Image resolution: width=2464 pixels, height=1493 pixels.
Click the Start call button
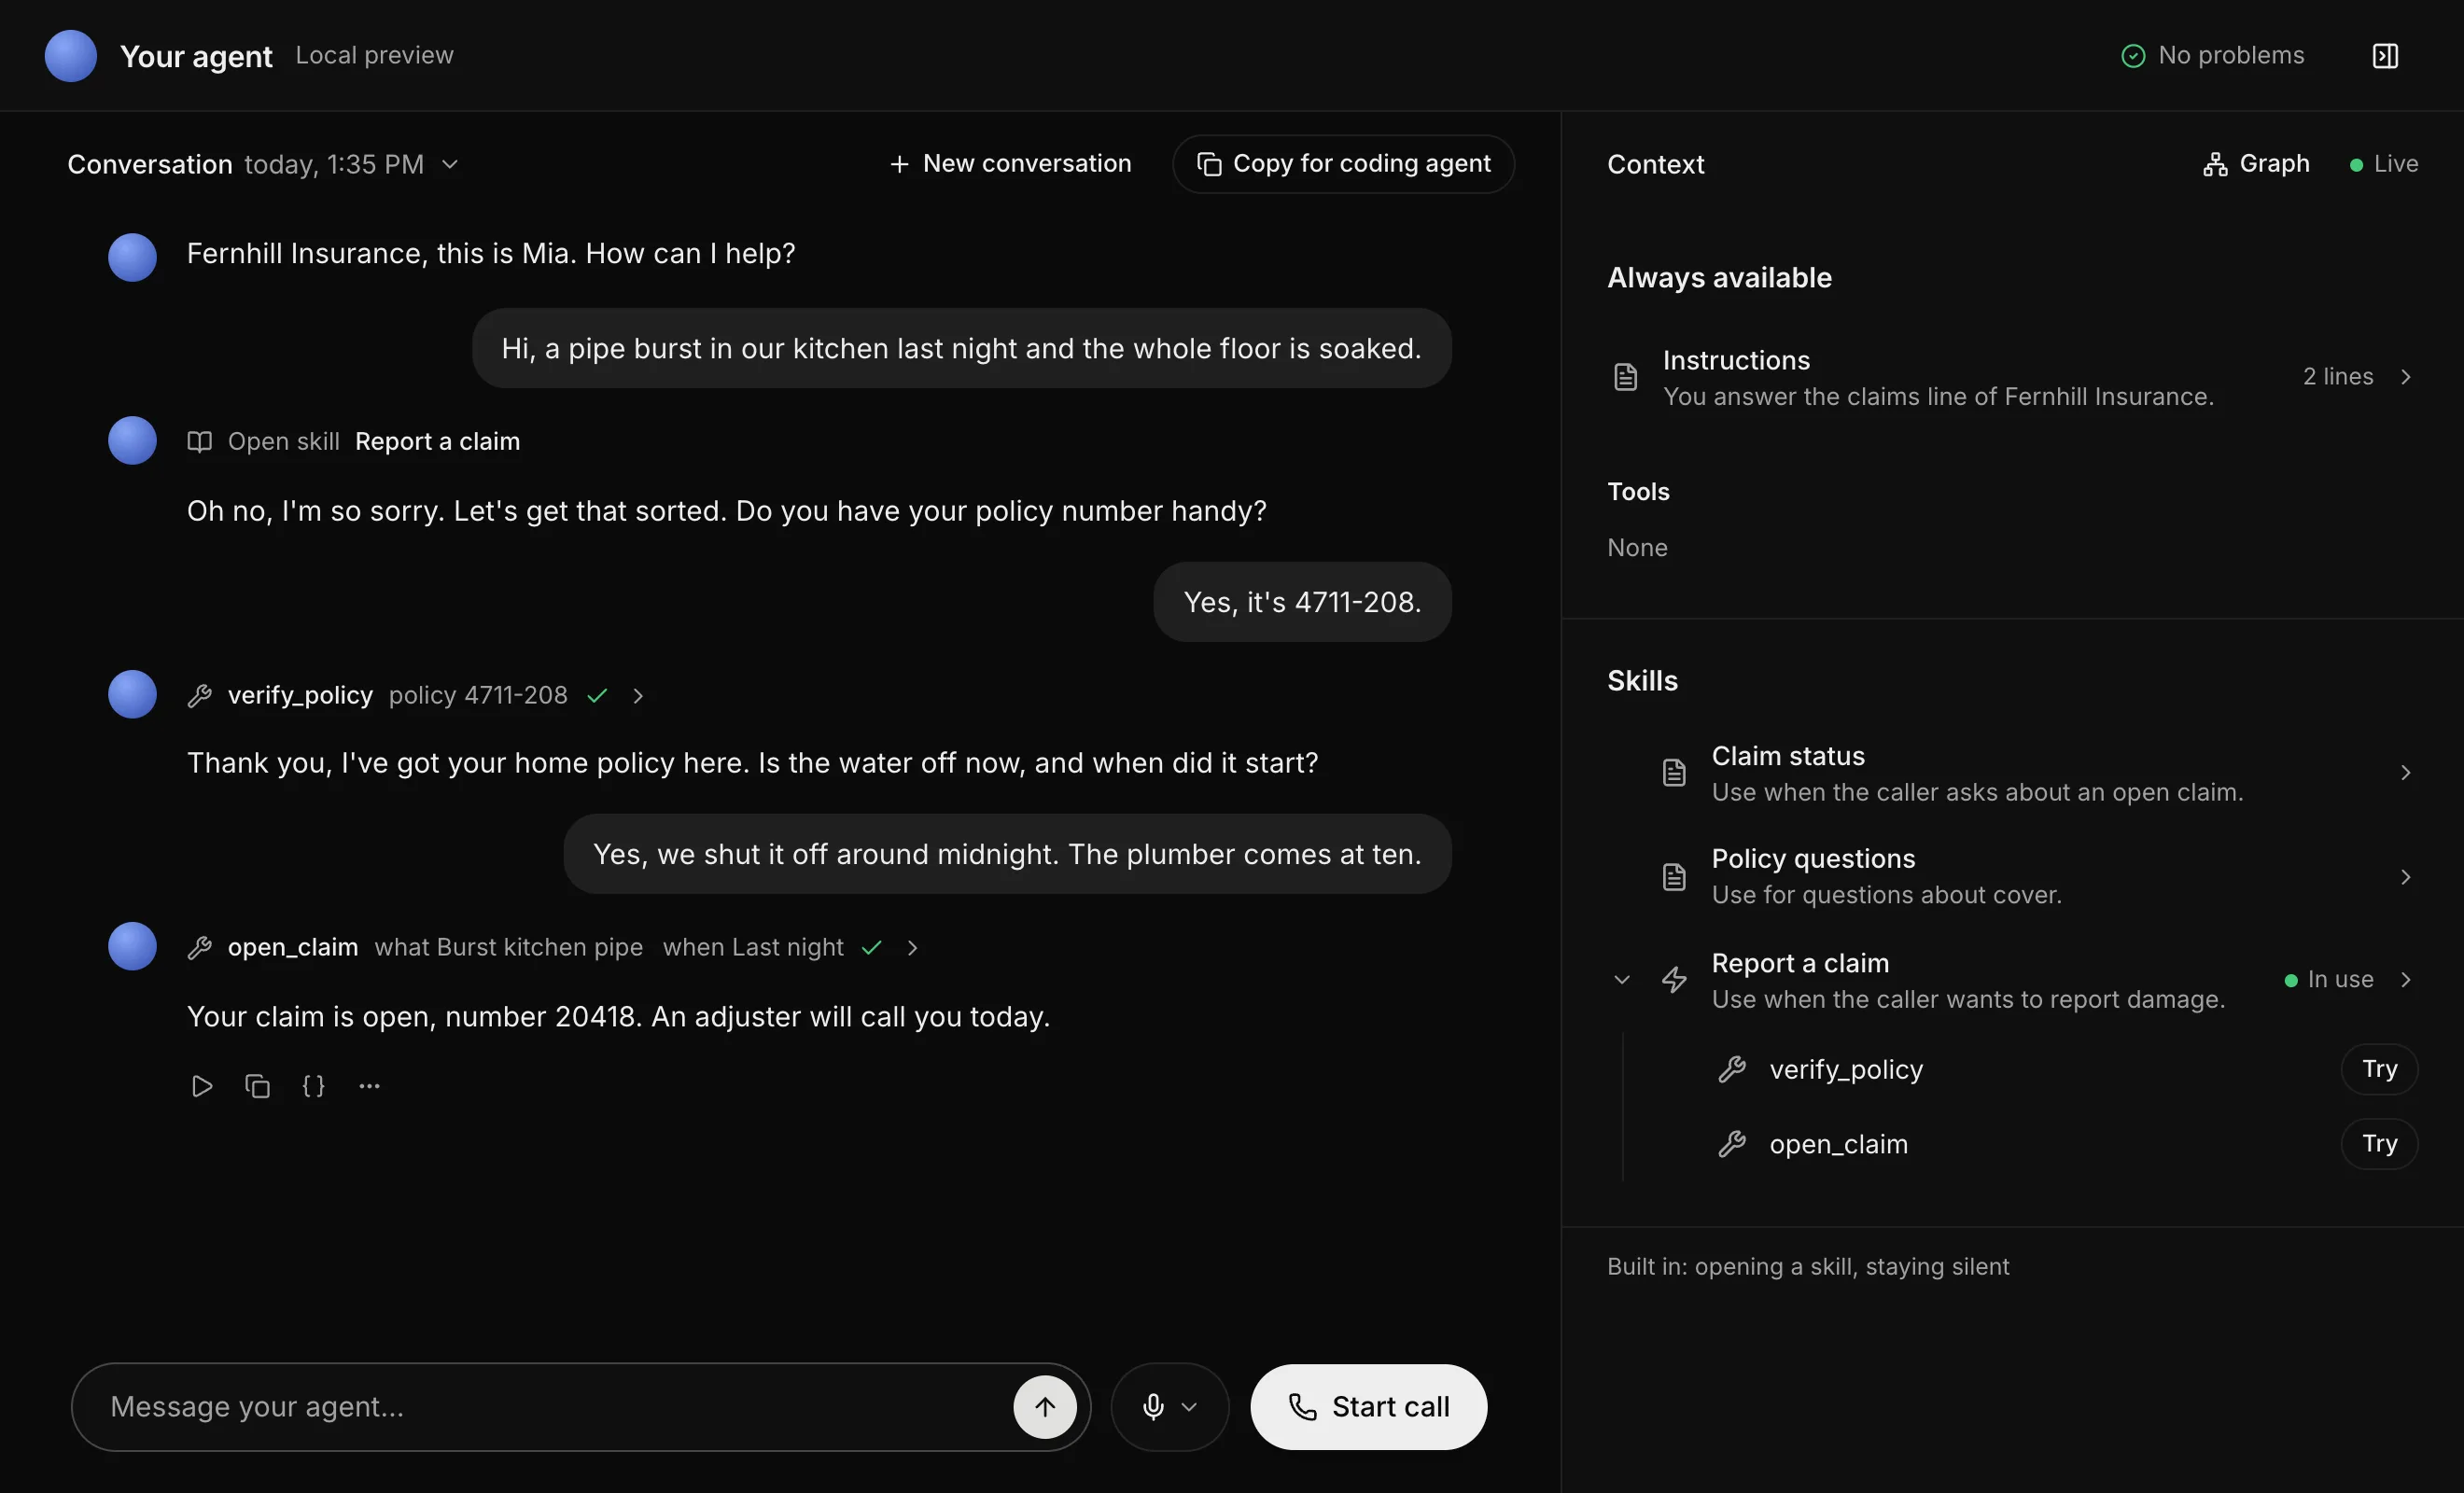pyautogui.click(x=1368, y=1407)
